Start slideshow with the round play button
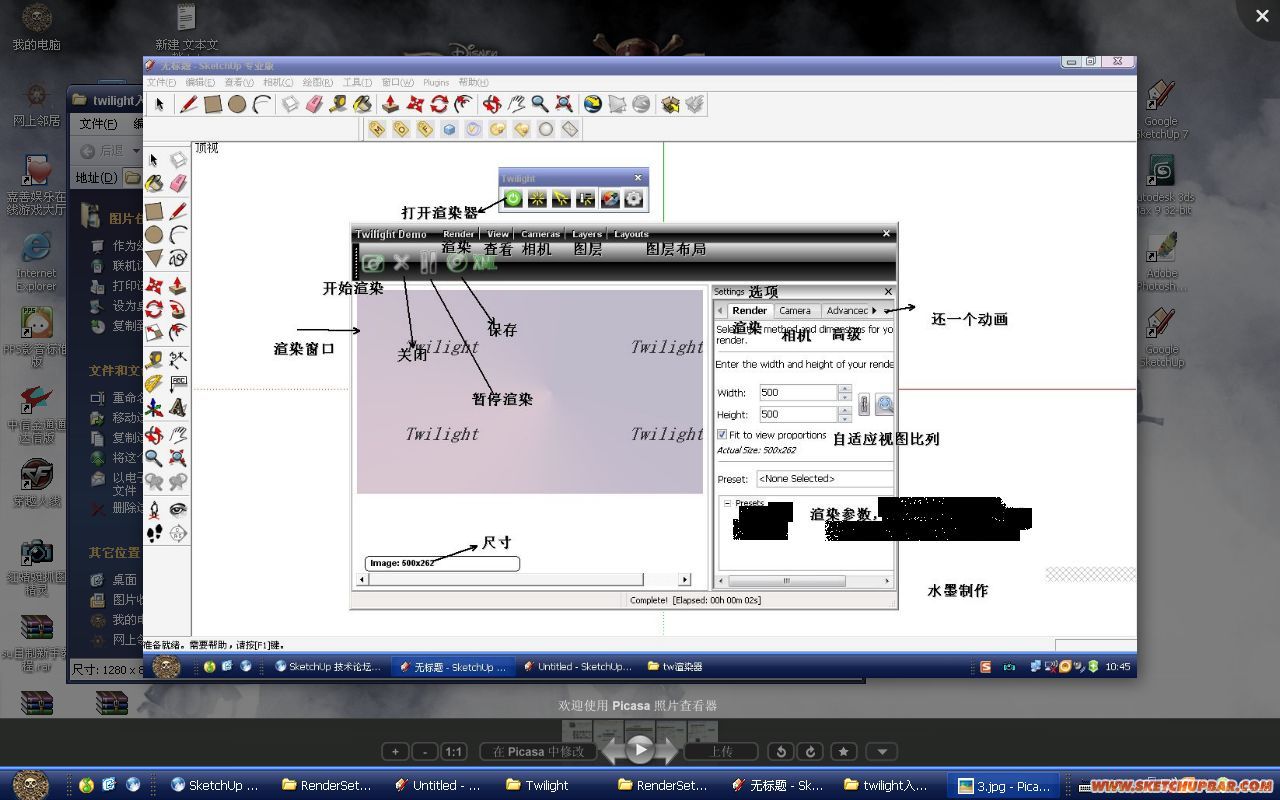1280x800 pixels. coord(640,749)
